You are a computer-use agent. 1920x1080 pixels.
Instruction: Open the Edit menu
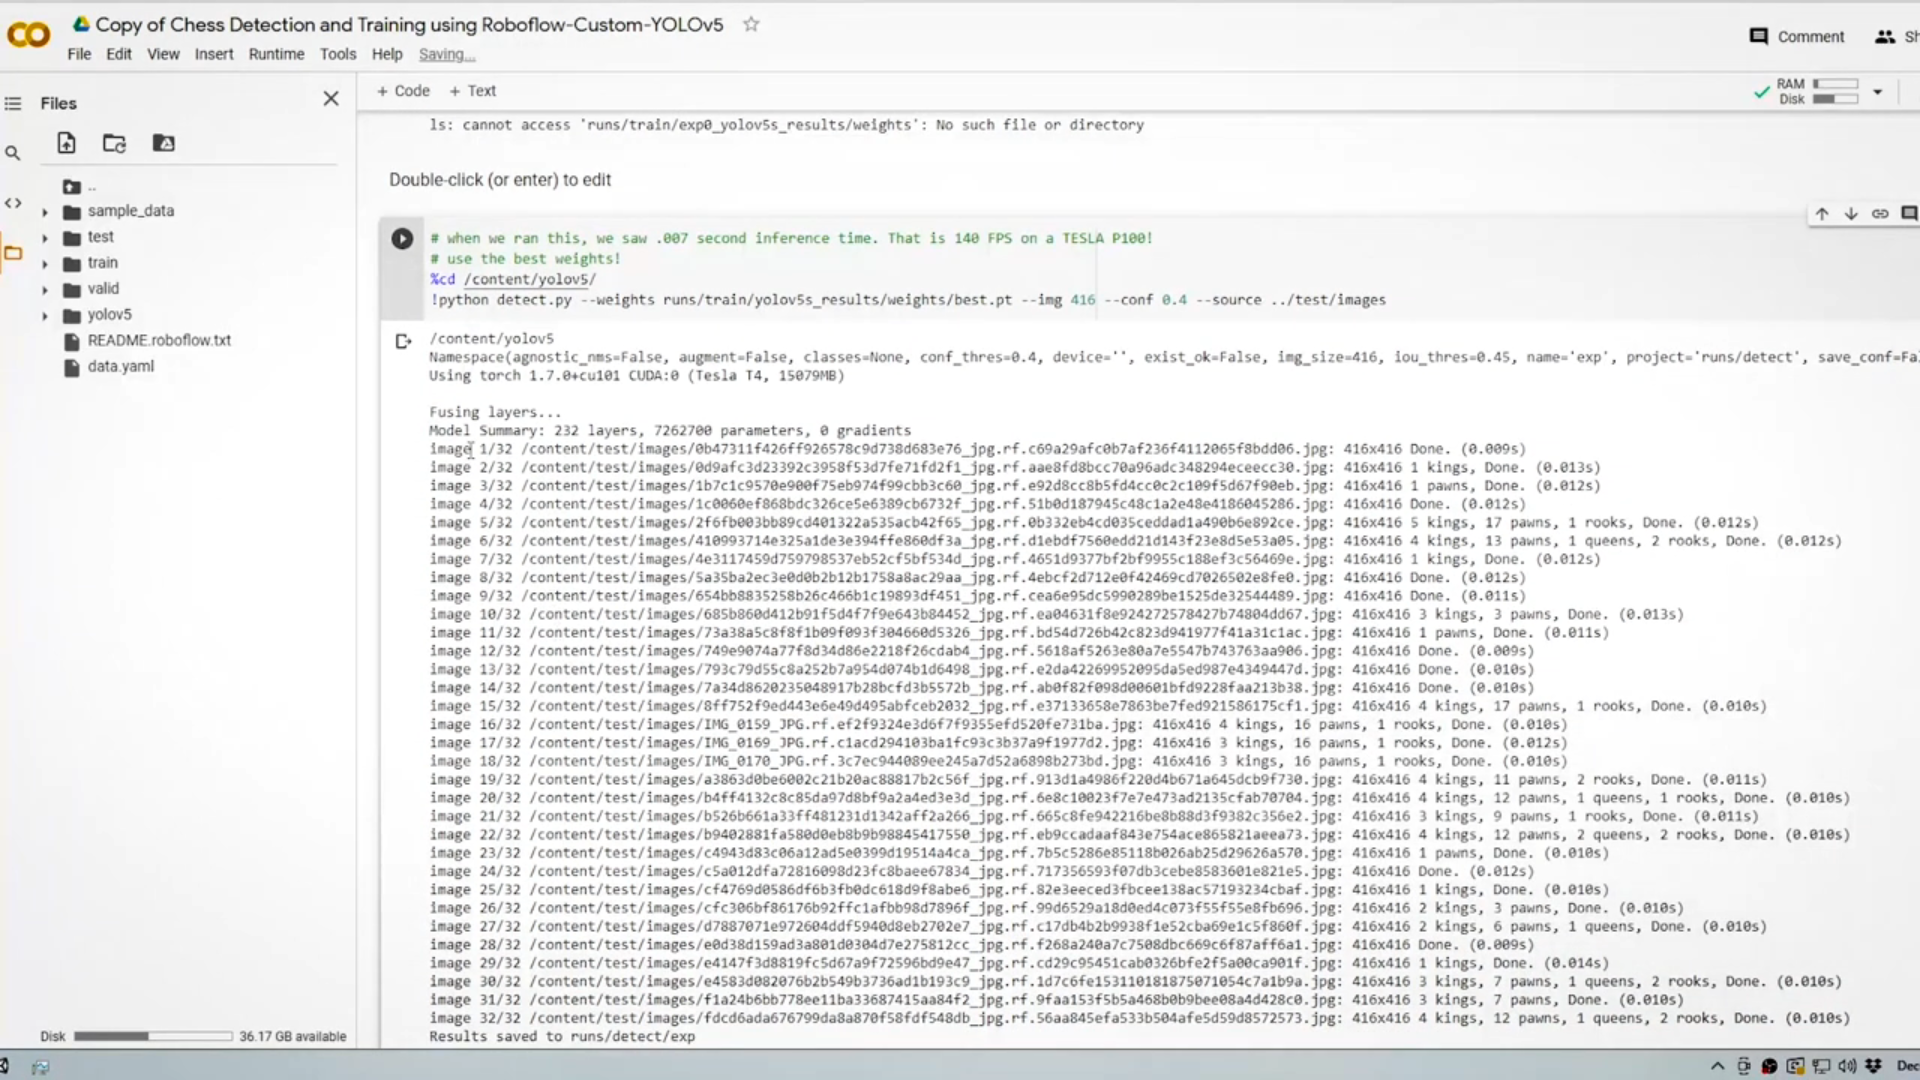point(119,54)
